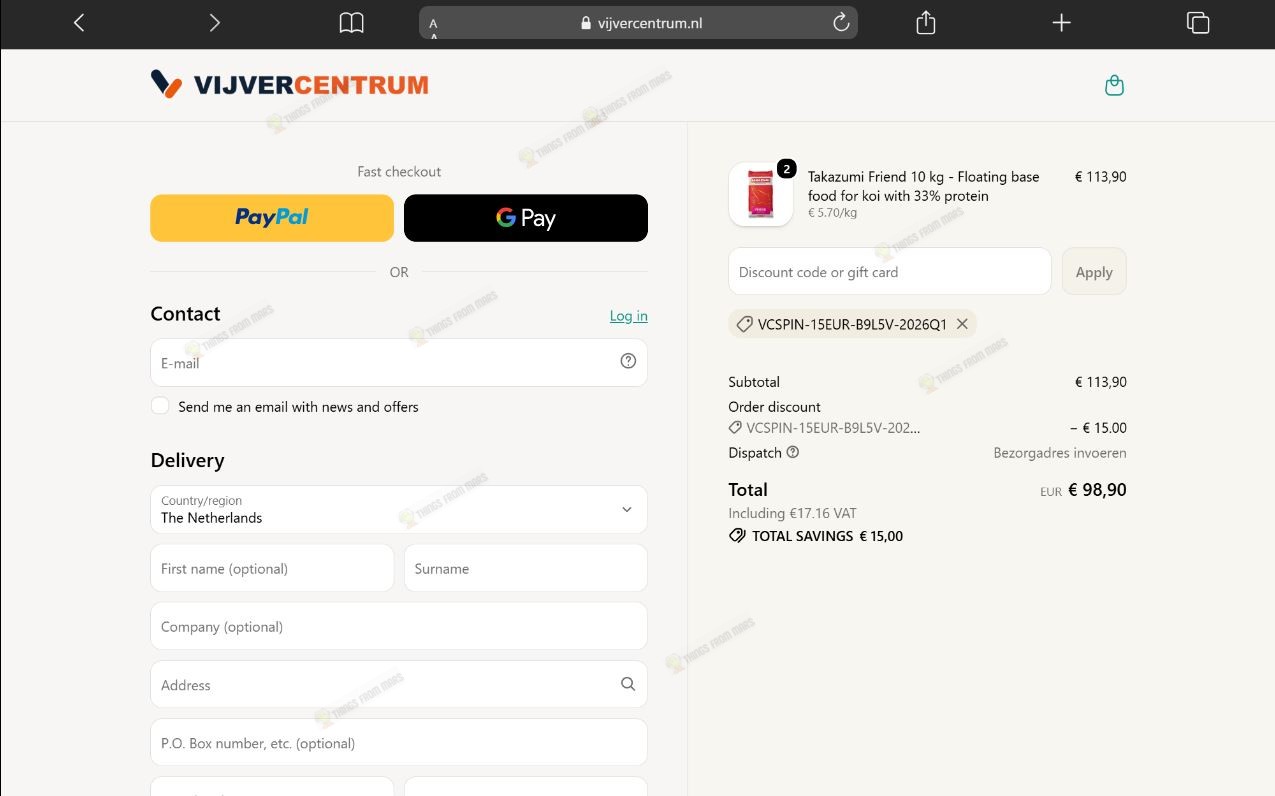Follow the Log in link
This screenshot has width=1275, height=796.
pos(629,316)
